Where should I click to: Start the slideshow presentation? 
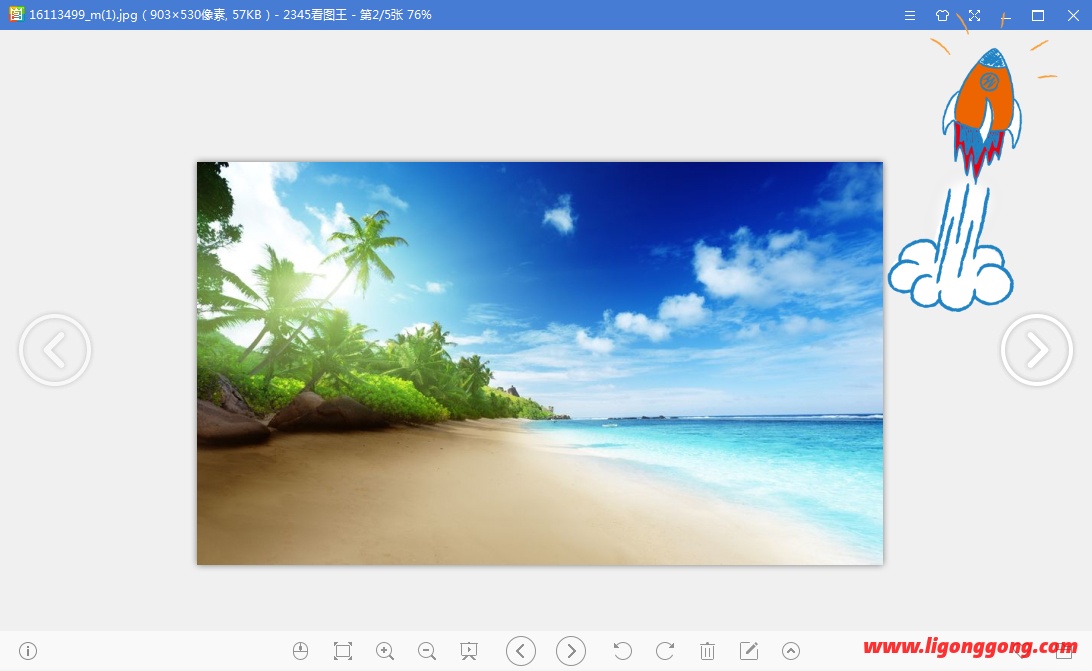(469, 651)
